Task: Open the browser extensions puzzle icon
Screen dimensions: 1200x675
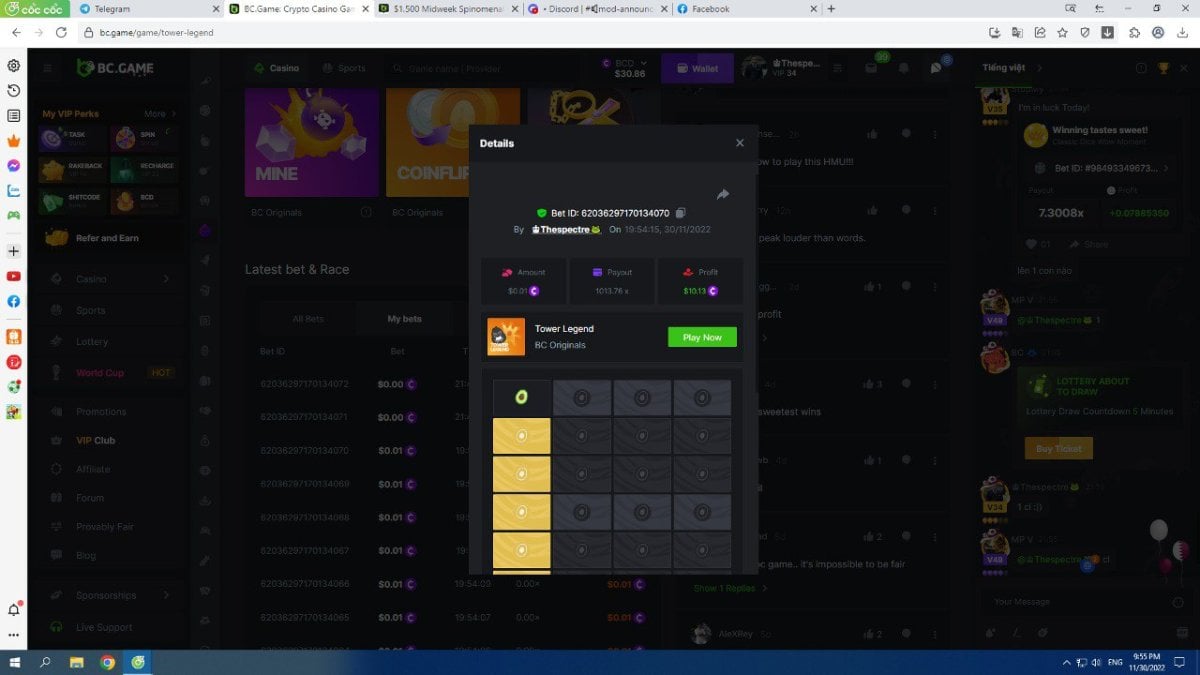Action: click(x=1134, y=32)
